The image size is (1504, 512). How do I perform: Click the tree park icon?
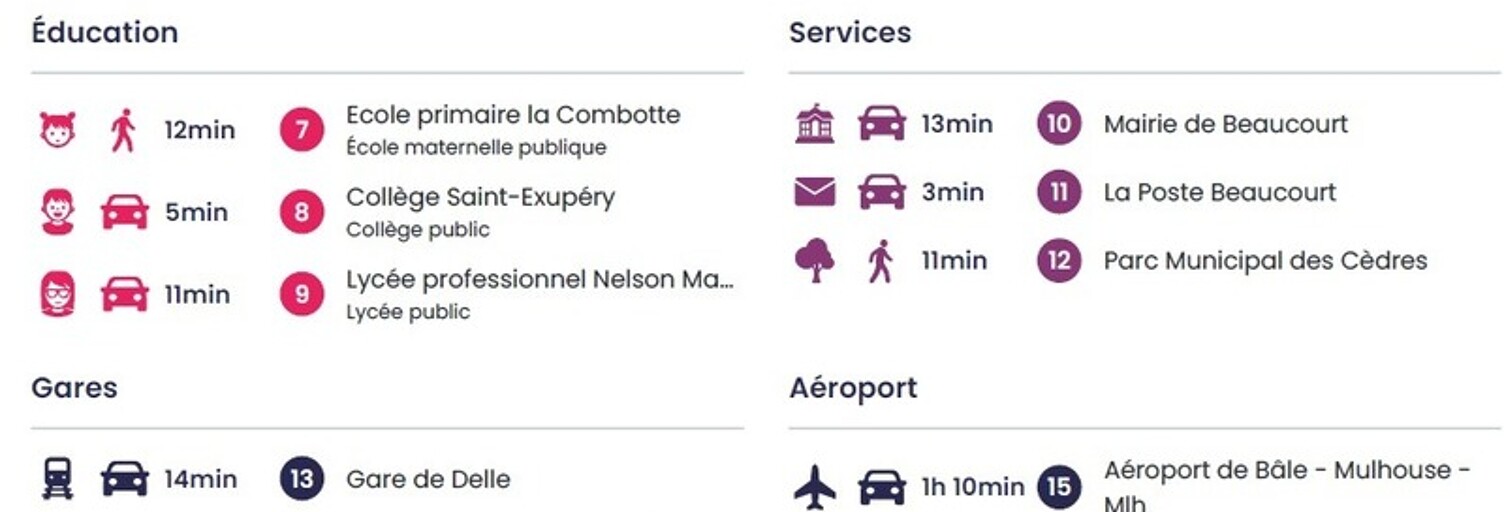pyautogui.click(x=814, y=261)
